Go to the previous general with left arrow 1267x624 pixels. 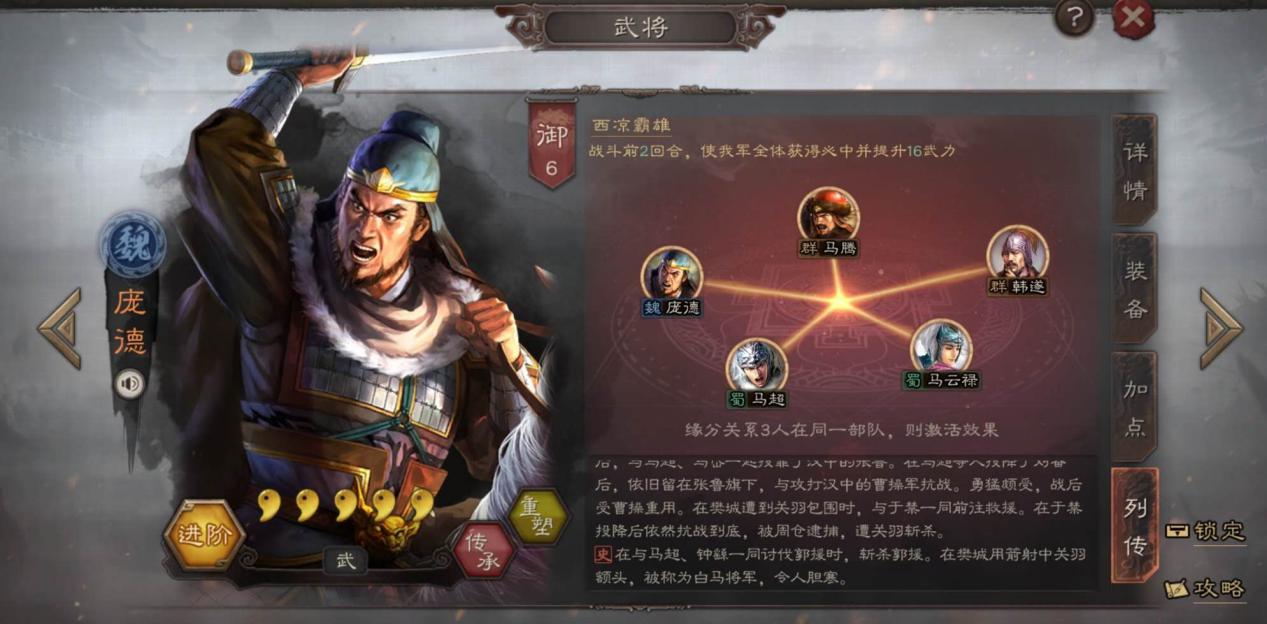click(59, 329)
